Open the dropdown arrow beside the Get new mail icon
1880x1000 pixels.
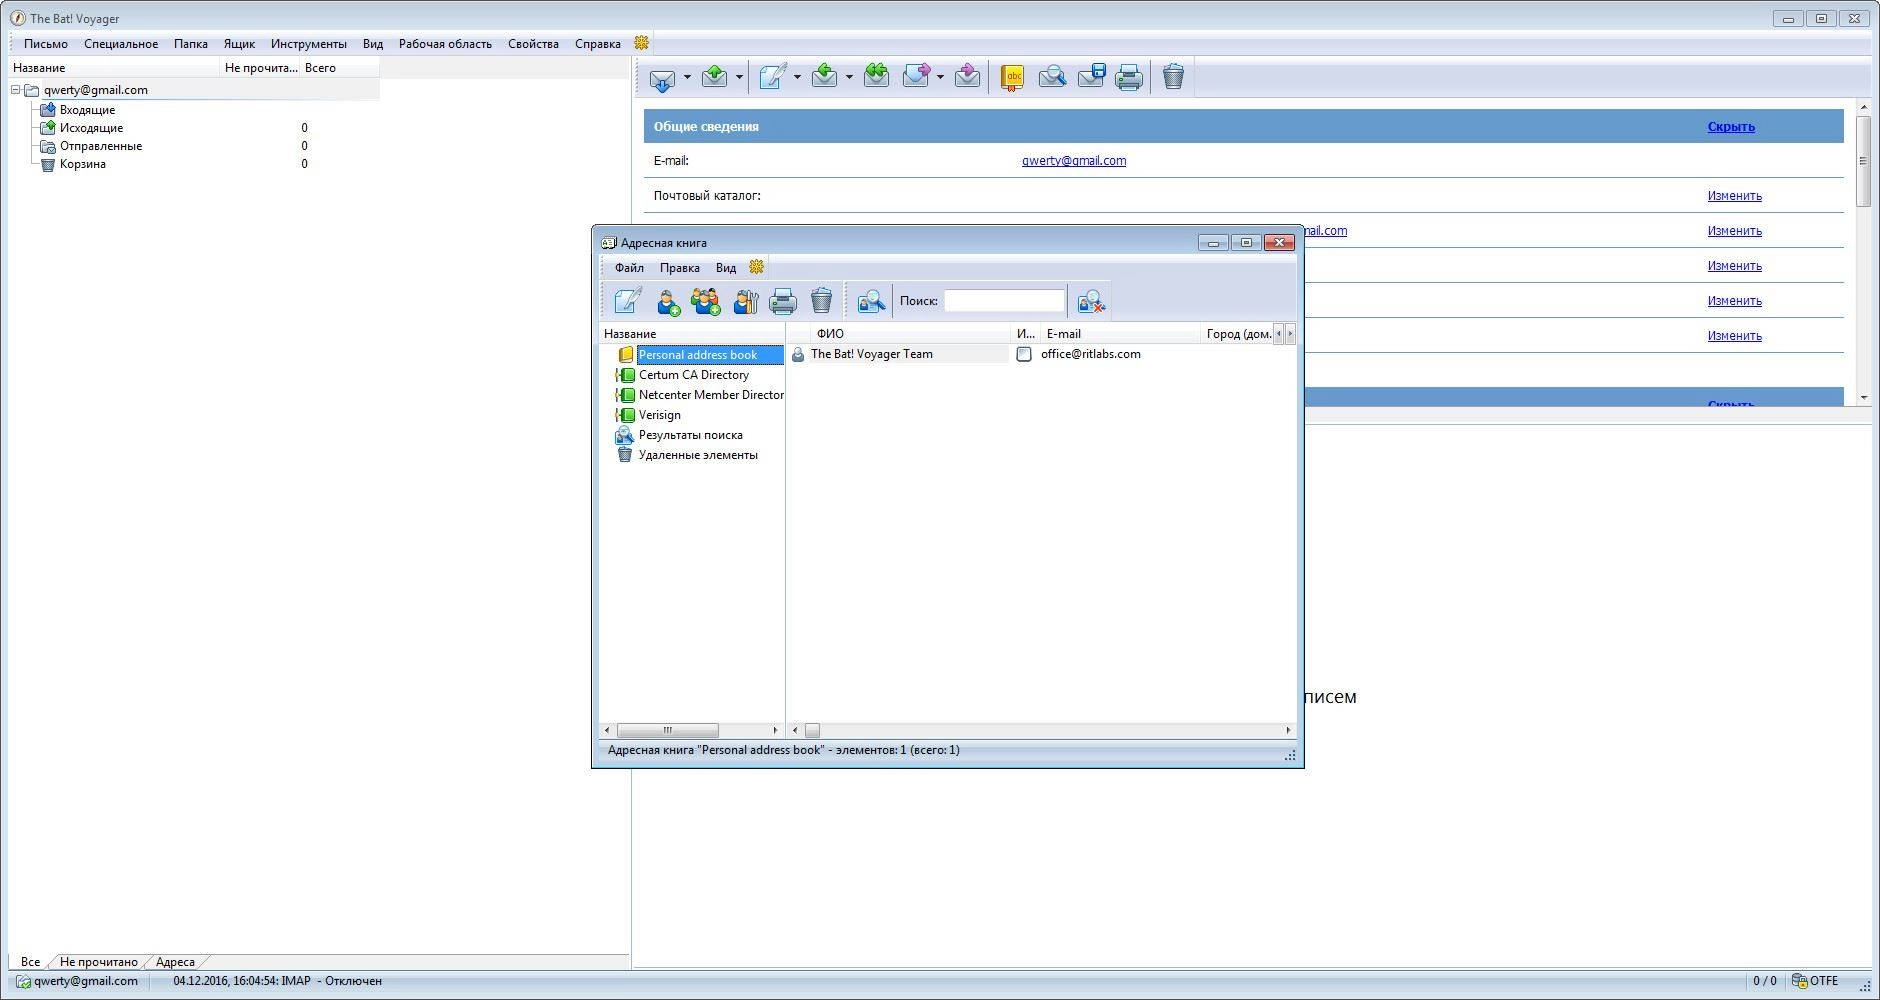[x=687, y=77]
